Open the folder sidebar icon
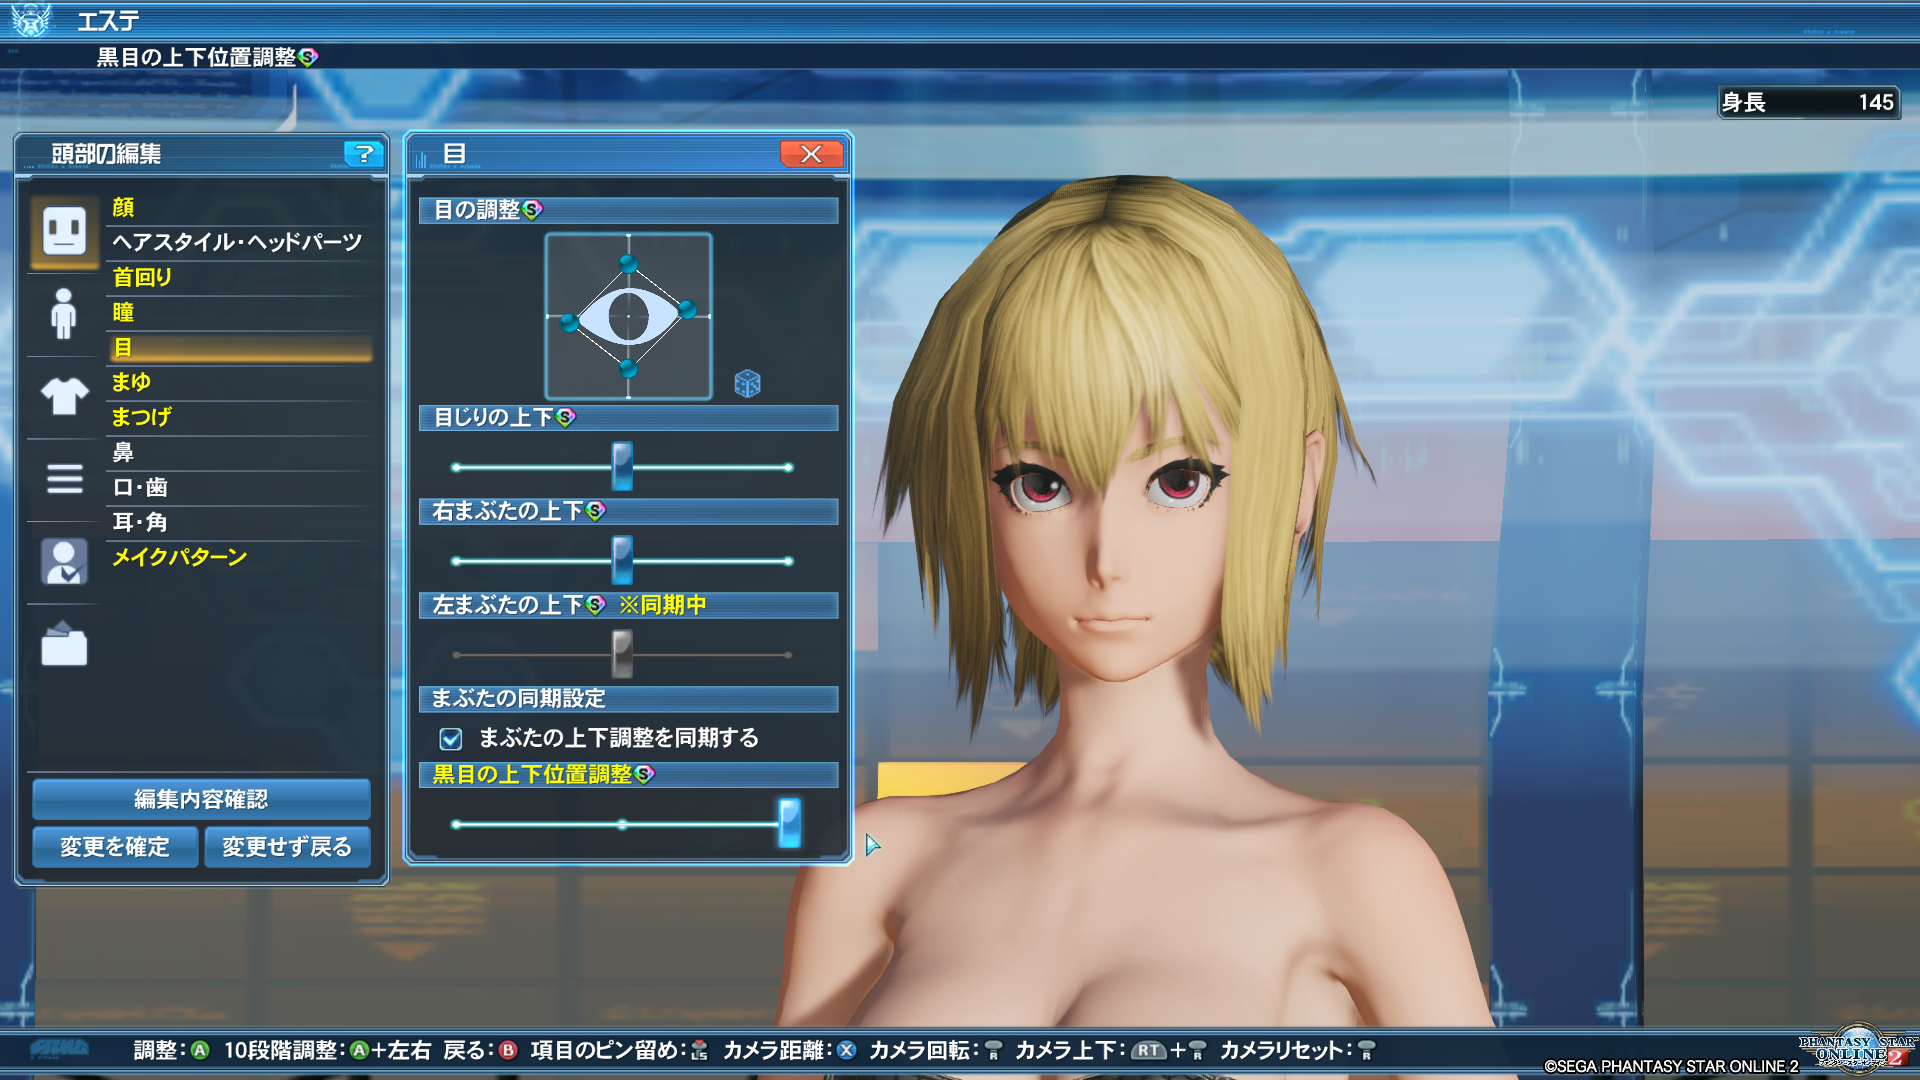The height and width of the screenshot is (1080, 1920). [x=64, y=645]
